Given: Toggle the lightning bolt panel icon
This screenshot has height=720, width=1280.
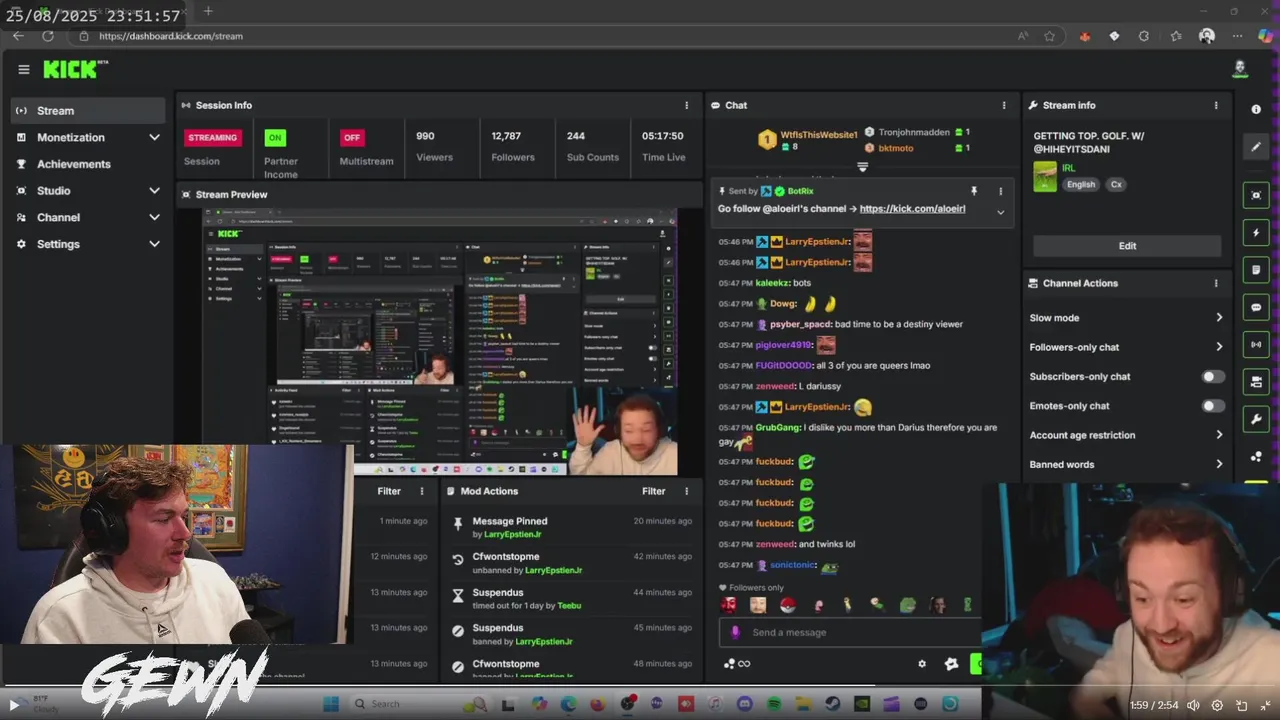Looking at the screenshot, I should click(1256, 233).
